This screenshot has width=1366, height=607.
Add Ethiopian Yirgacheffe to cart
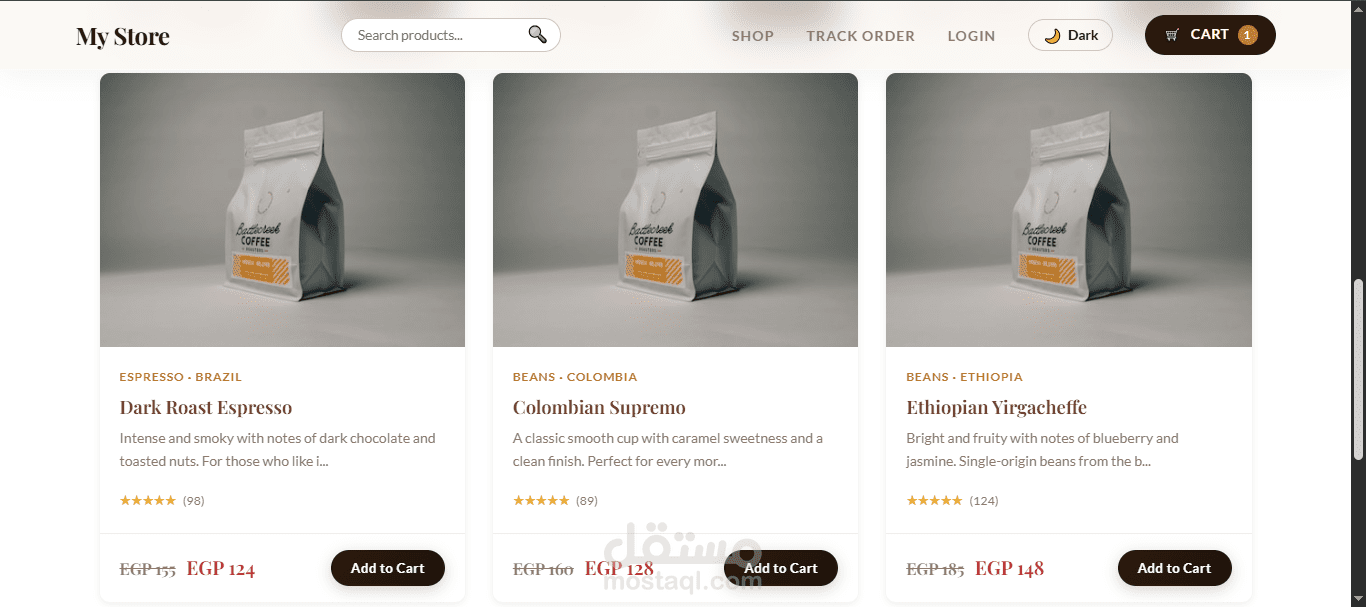coord(1174,568)
